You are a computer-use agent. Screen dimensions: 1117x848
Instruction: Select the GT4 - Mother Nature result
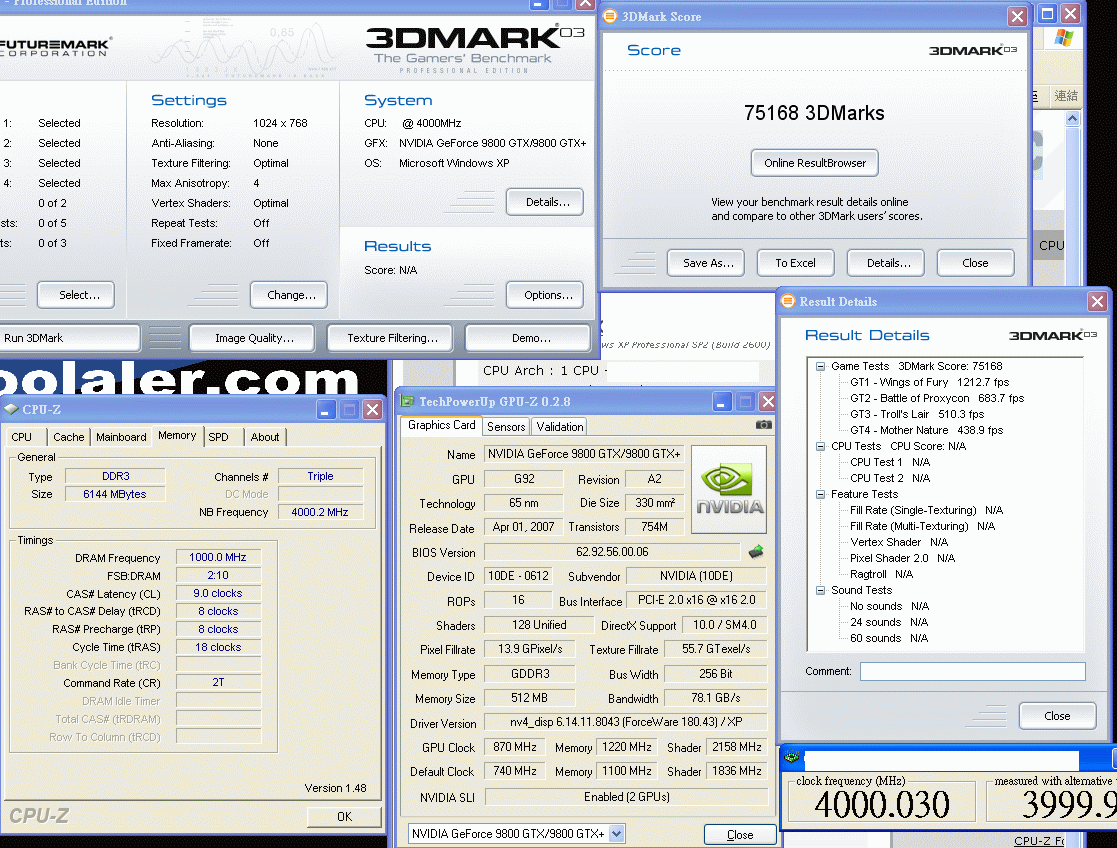click(926, 430)
